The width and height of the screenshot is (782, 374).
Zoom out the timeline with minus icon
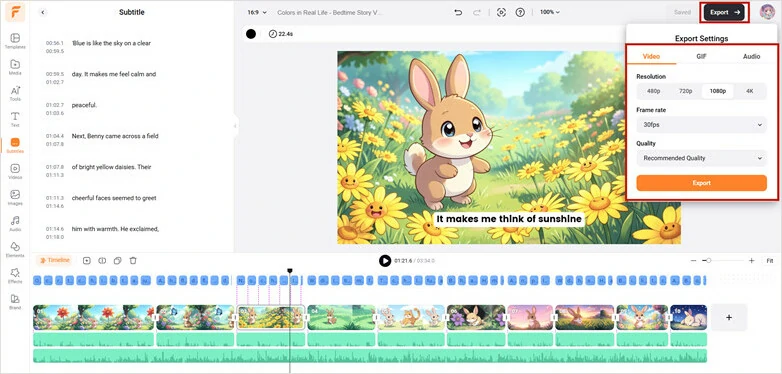[x=693, y=260]
